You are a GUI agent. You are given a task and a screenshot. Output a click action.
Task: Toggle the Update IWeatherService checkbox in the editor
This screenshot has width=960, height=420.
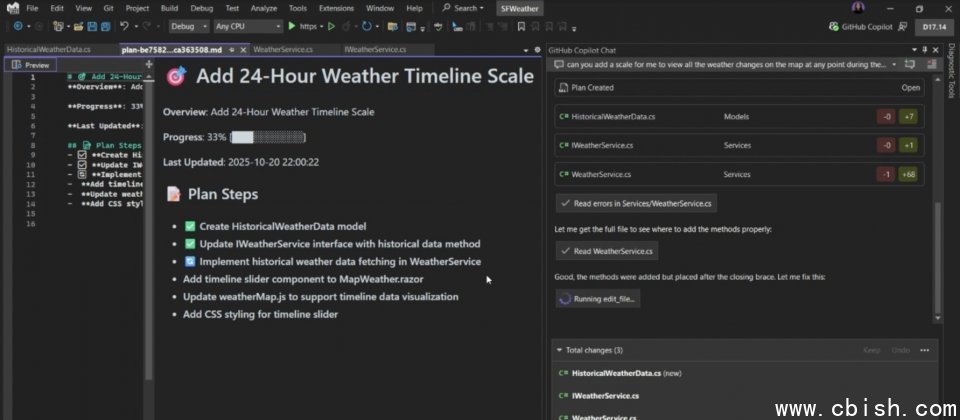(x=82, y=164)
